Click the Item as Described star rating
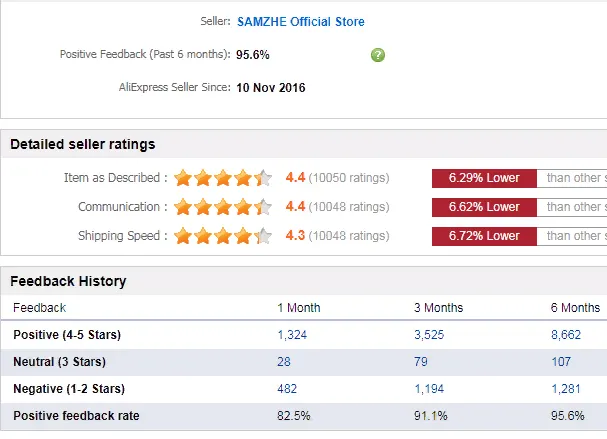This screenshot has width=607, height=439. [x=222, y=178]
